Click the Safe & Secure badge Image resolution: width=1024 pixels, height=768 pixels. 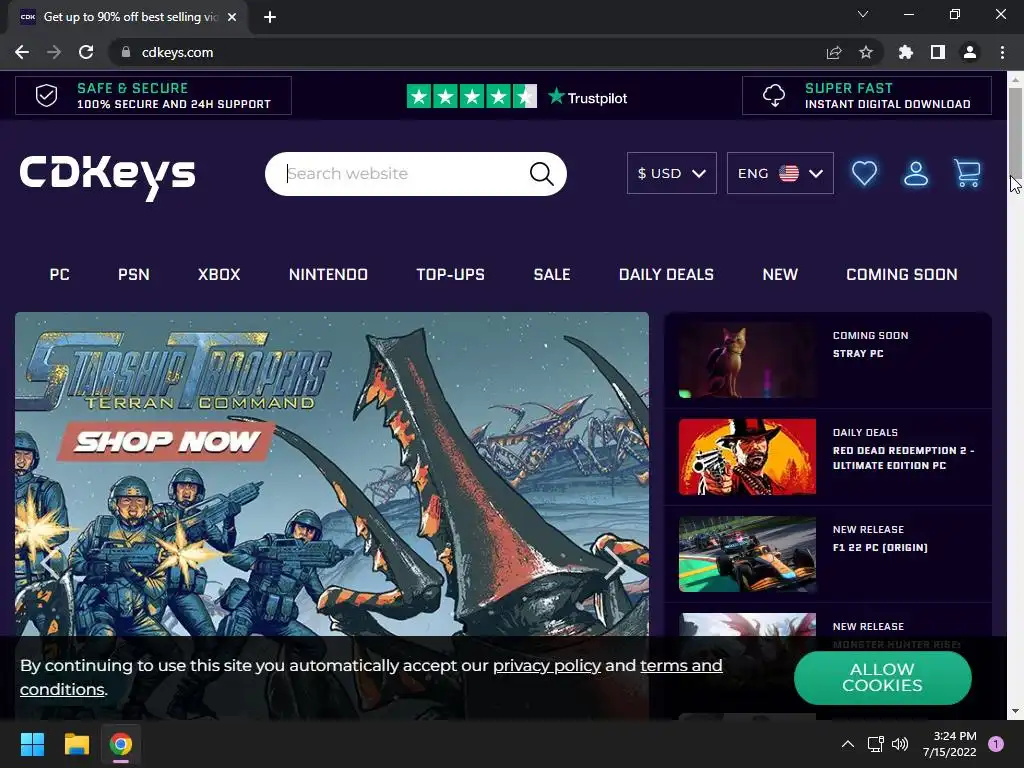coord(153,95)
